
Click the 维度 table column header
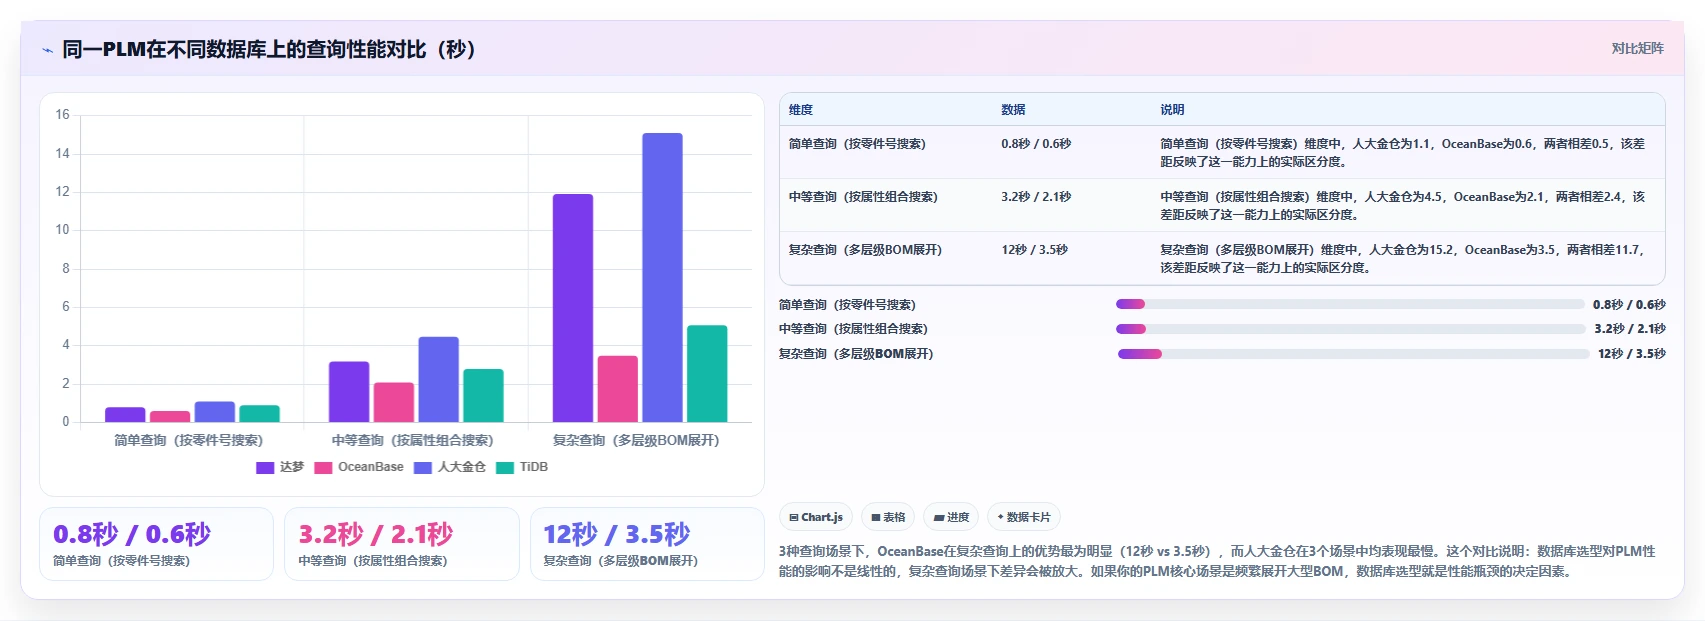click(801, 110)
